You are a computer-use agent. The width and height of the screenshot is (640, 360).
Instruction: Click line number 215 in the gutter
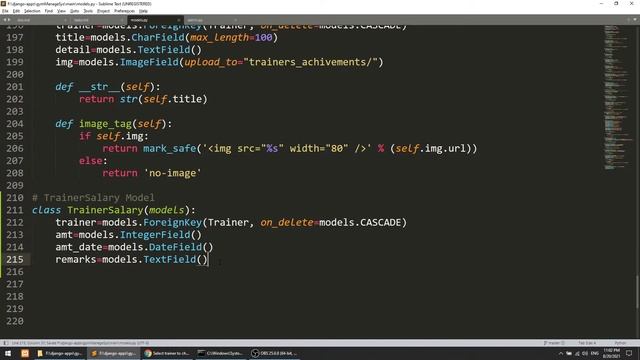tap(15, 260)
